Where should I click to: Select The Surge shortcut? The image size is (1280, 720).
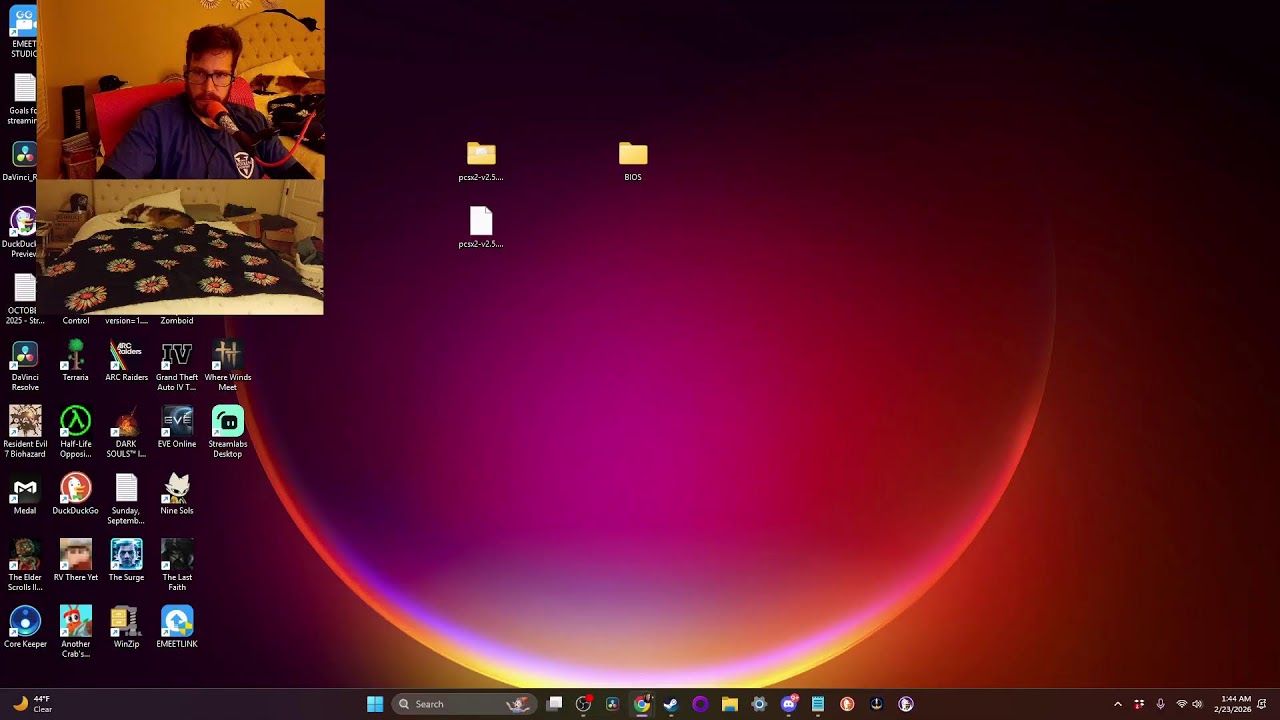(126, 560)
